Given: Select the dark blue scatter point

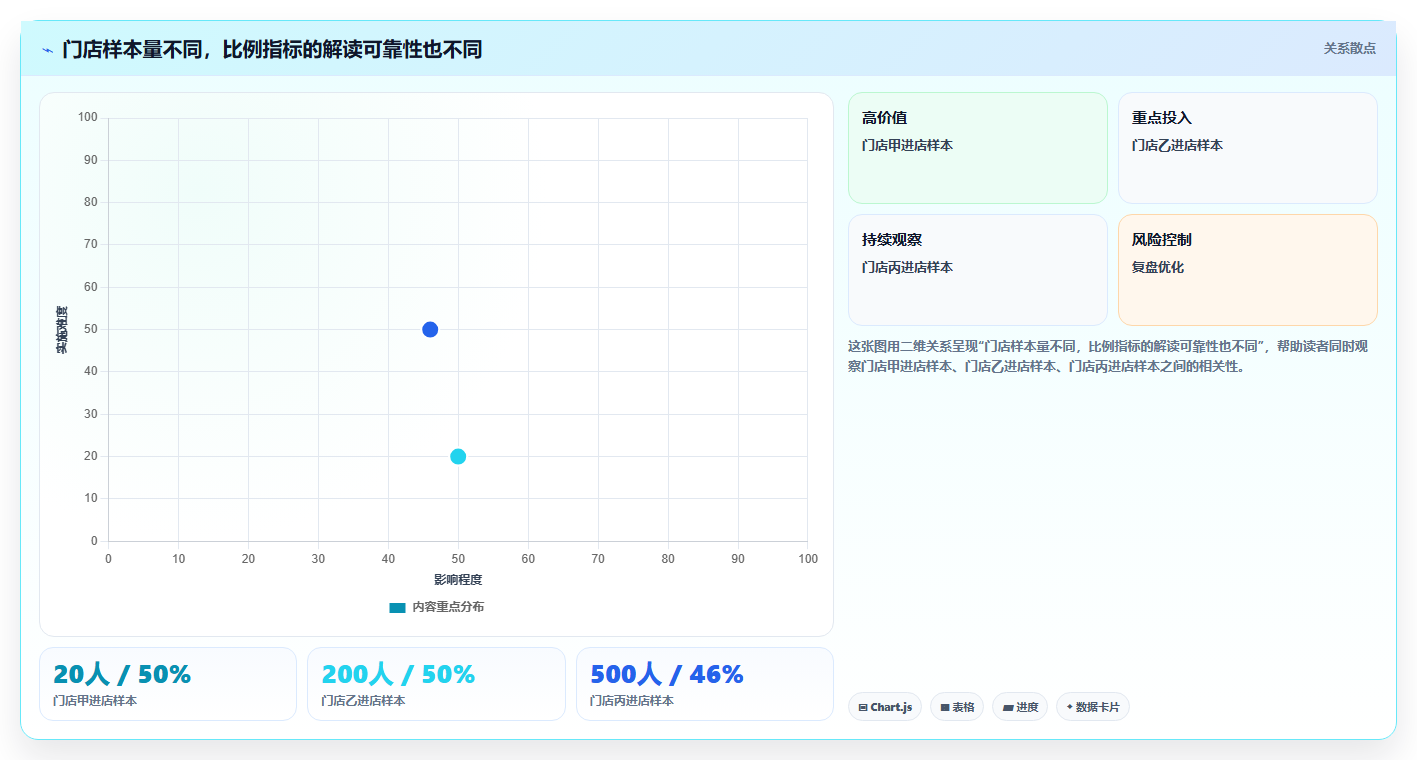Looking at the screenshot, I should 430,330.
